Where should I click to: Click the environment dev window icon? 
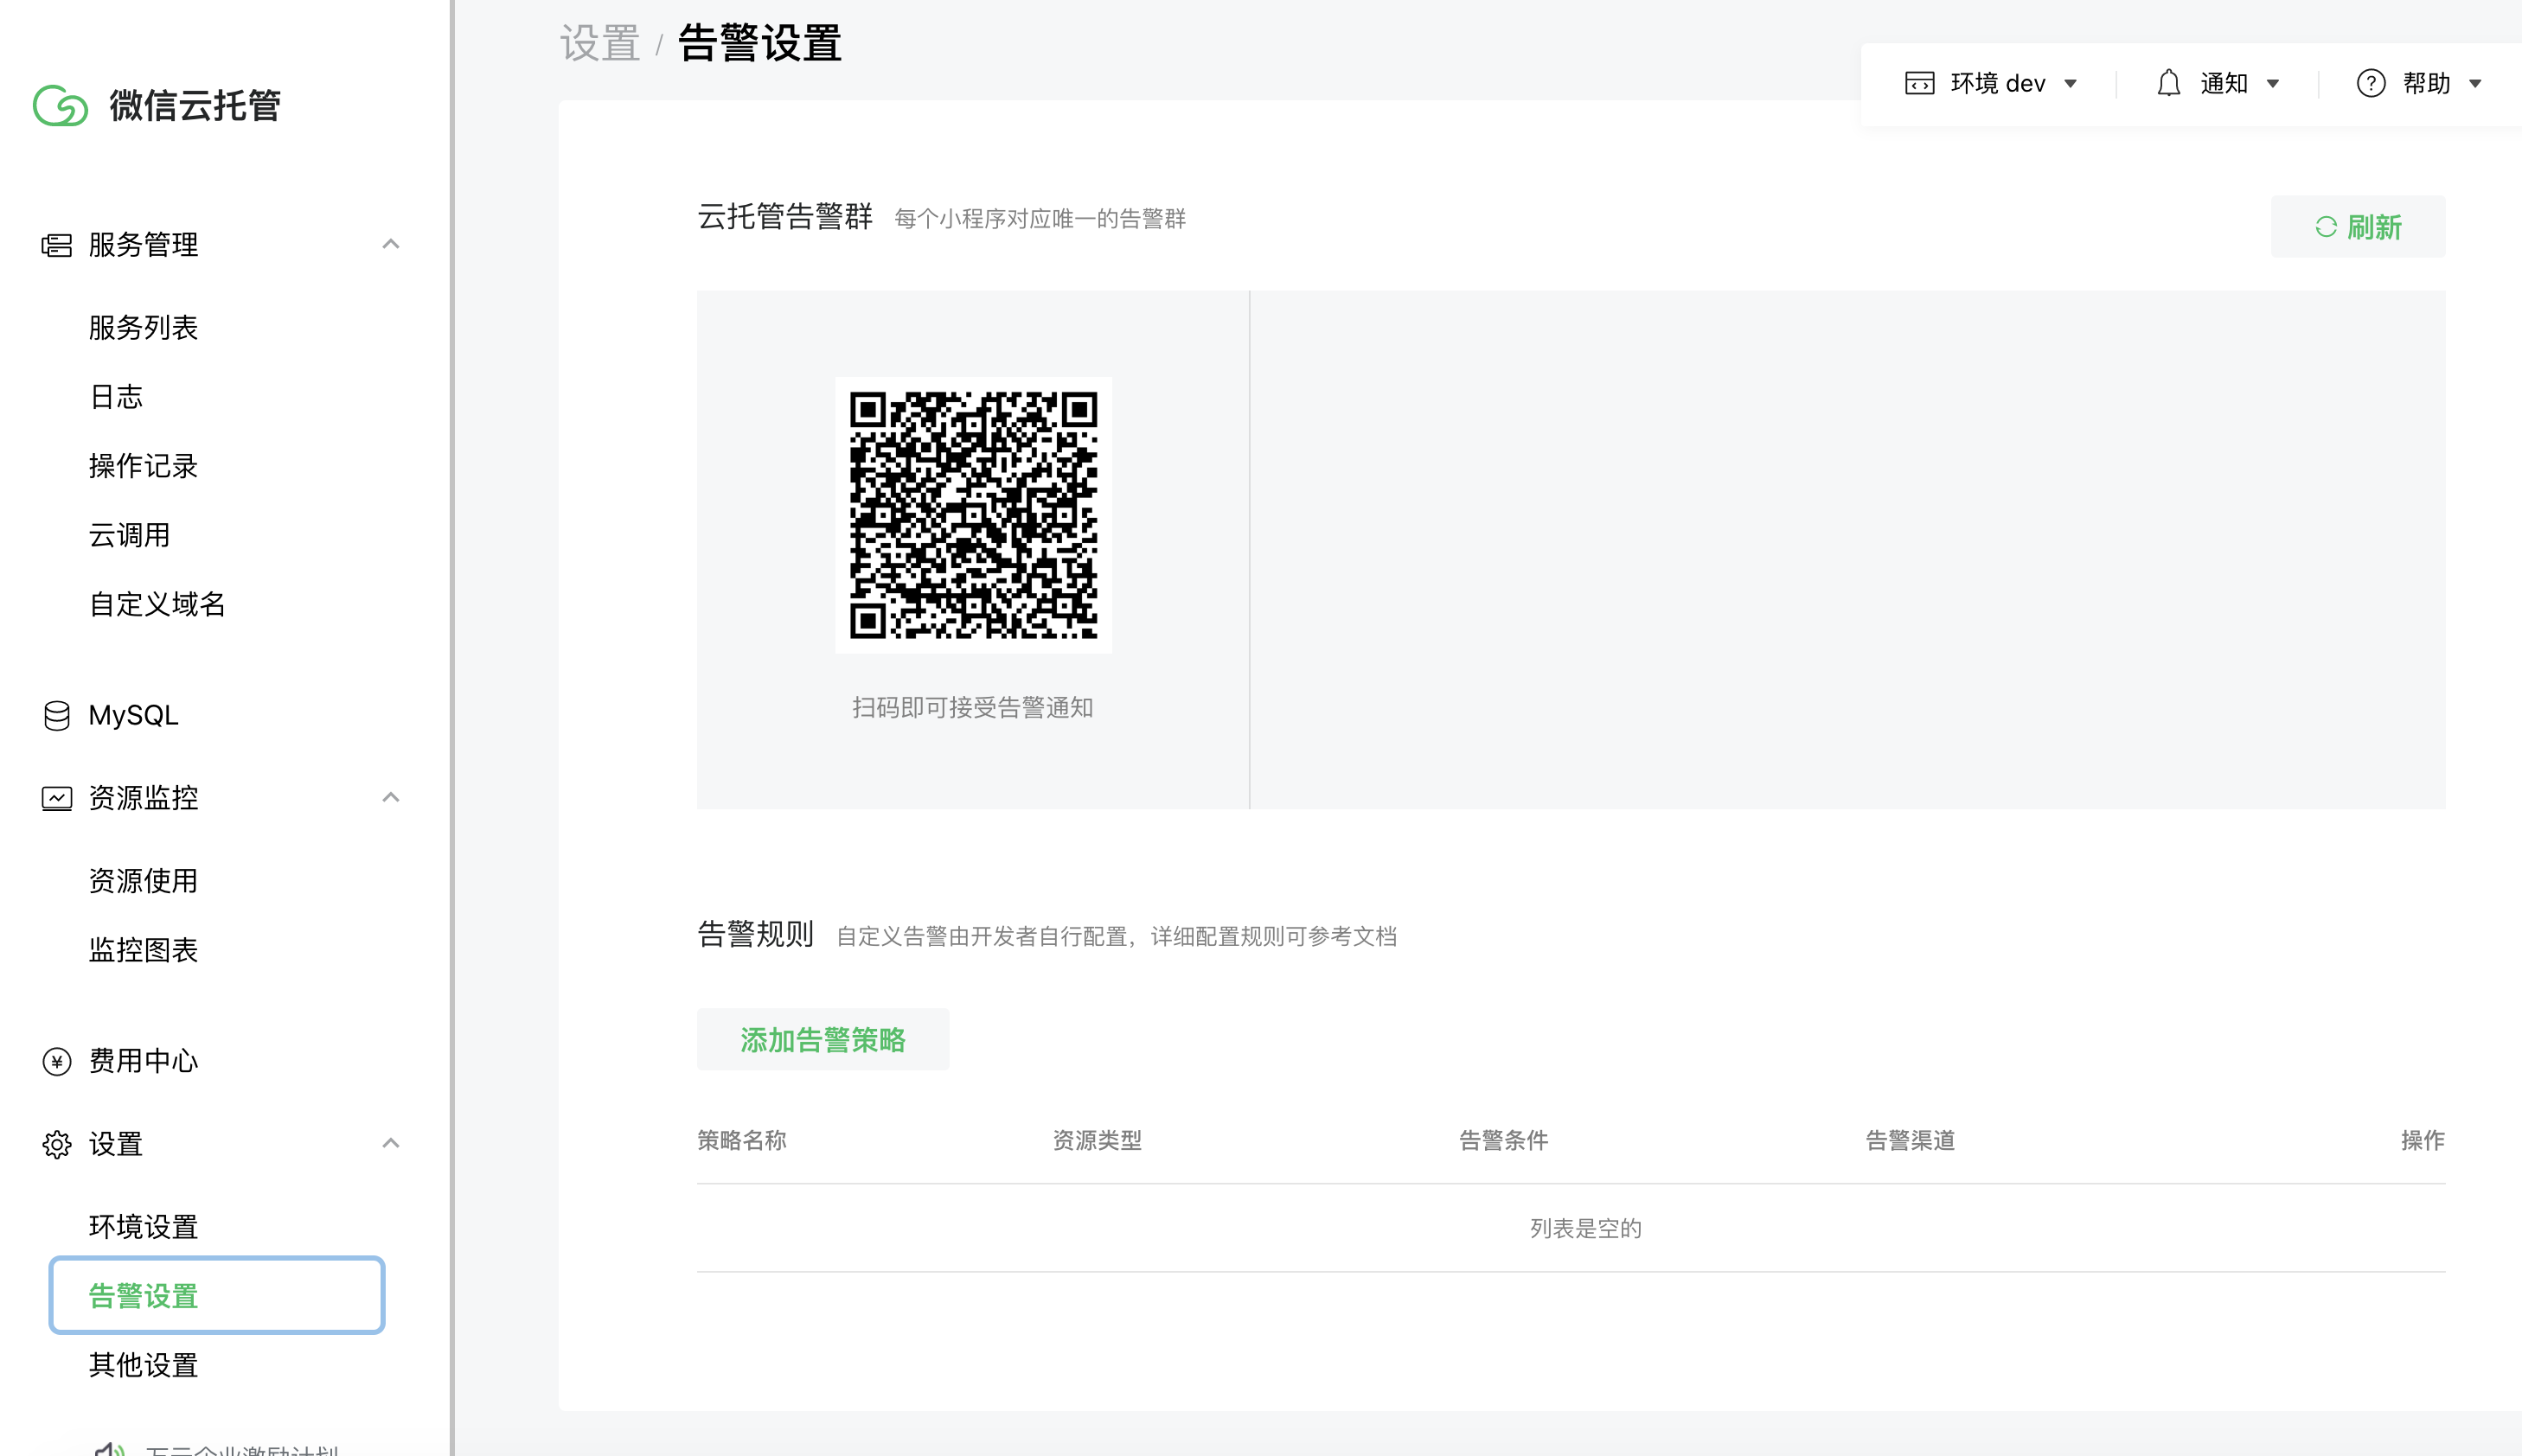(1919, 83)
